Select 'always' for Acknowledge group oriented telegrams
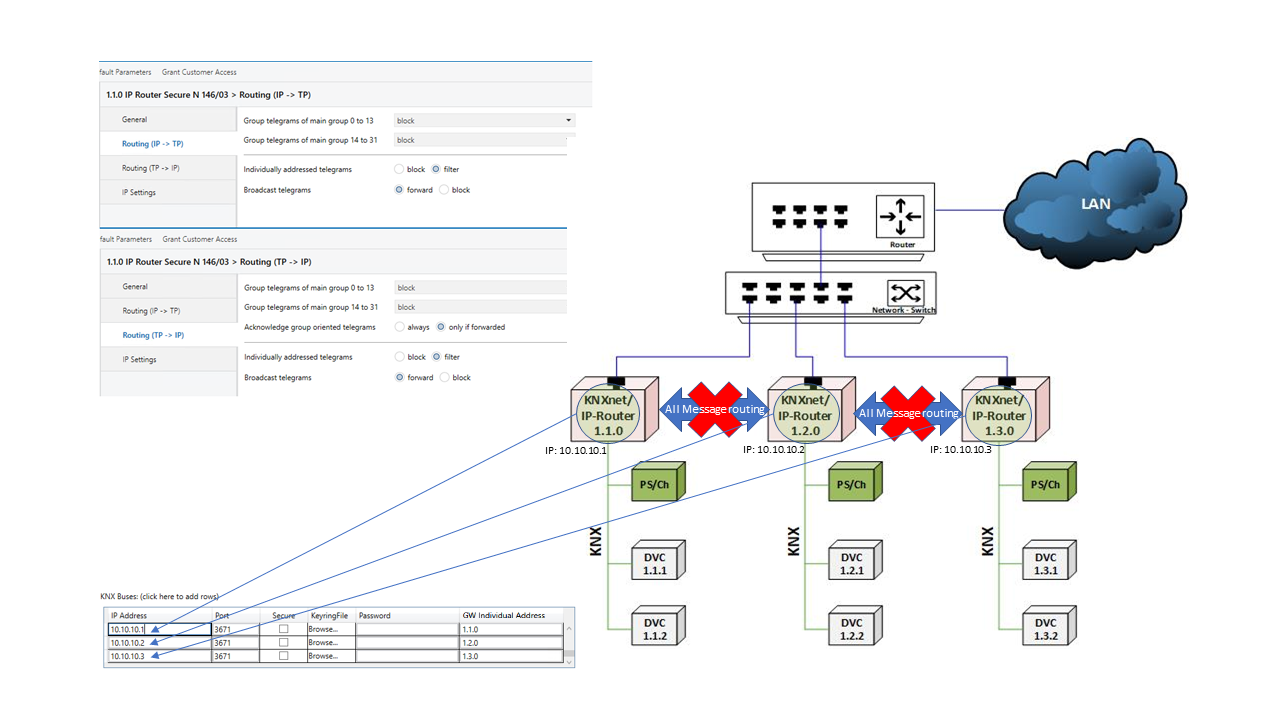The image size is (1280, 720). point(400,327)
